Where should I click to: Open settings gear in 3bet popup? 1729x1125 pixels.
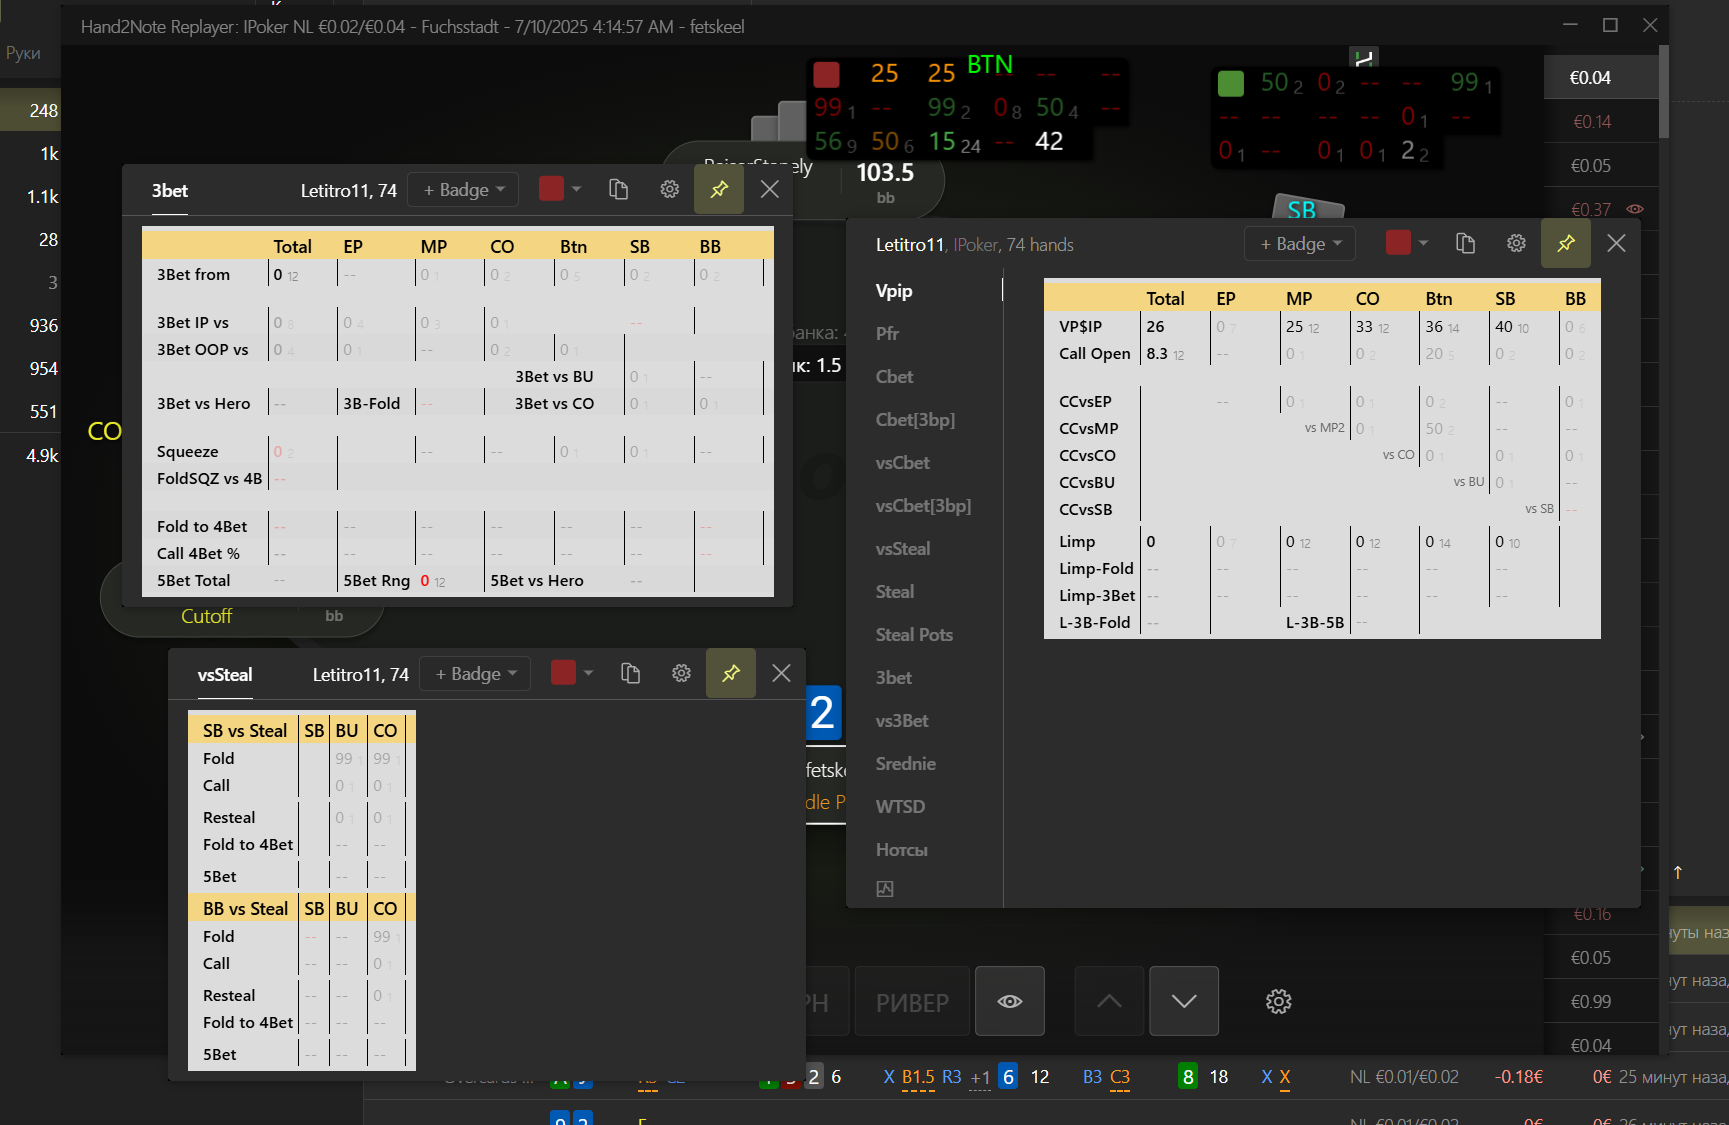click(x=670, y=190)
